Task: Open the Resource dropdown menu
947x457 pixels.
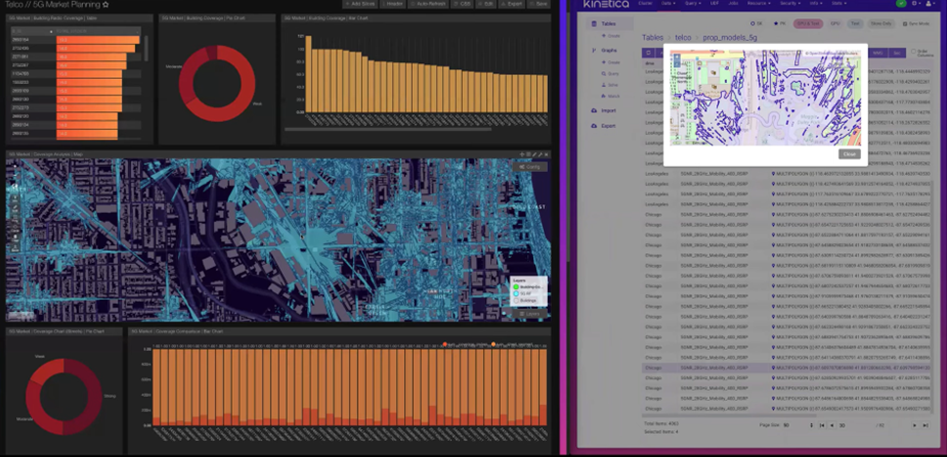Action: coord(758,4)
